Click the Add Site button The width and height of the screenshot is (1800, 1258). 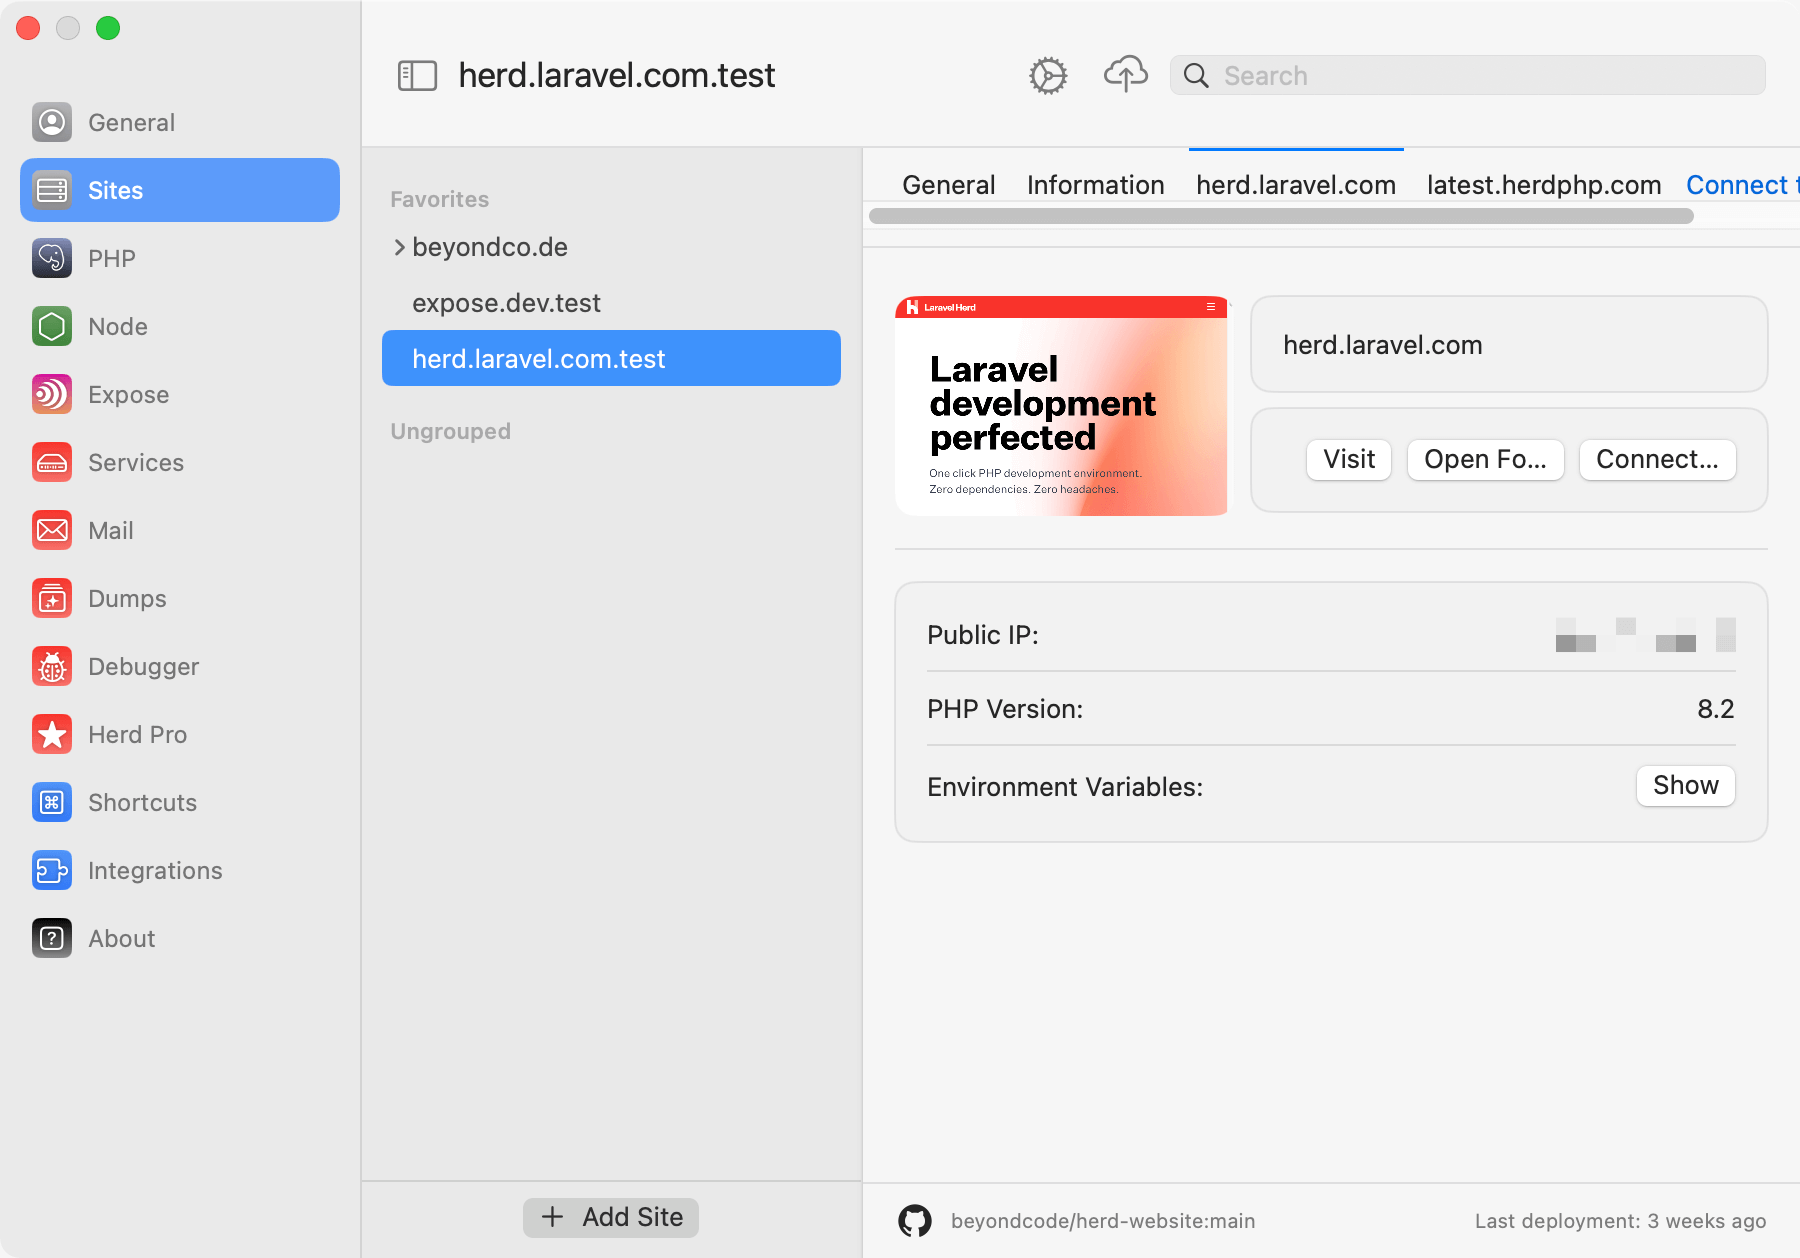pos(611,1217)
